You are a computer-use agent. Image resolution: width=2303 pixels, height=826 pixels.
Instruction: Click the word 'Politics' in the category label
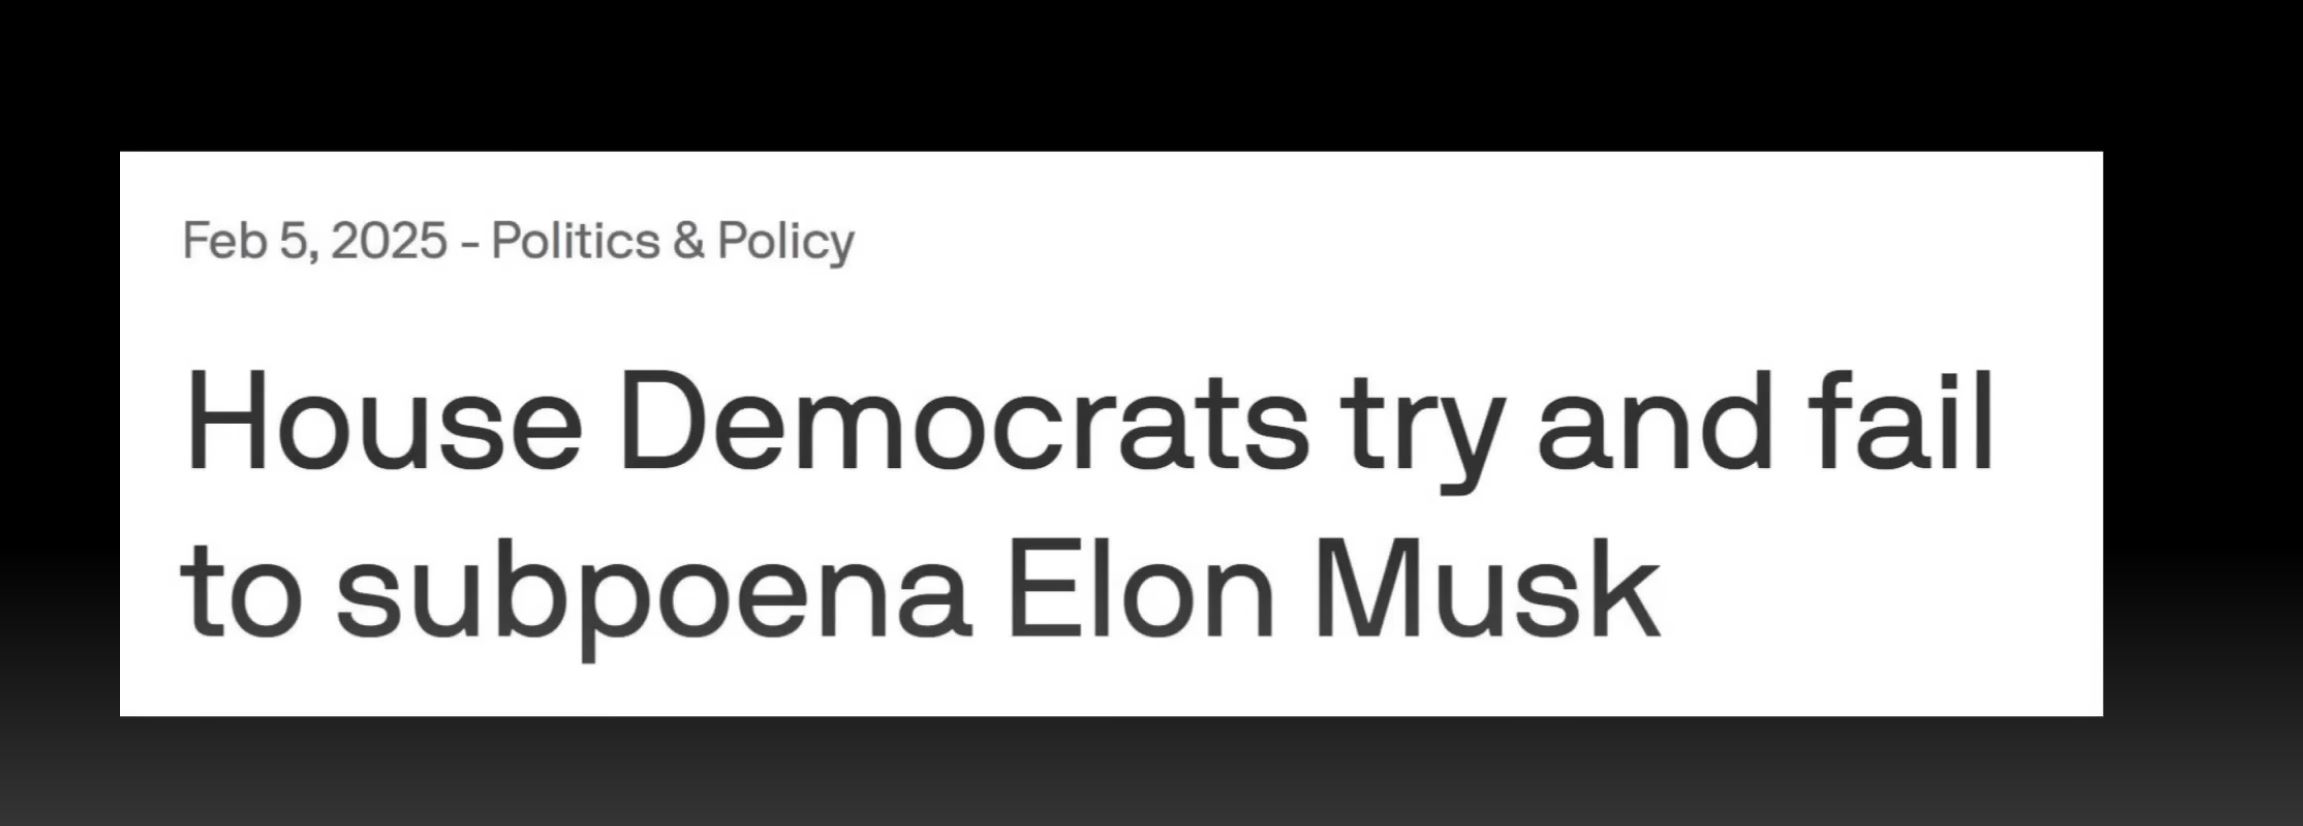coord(575,241)
